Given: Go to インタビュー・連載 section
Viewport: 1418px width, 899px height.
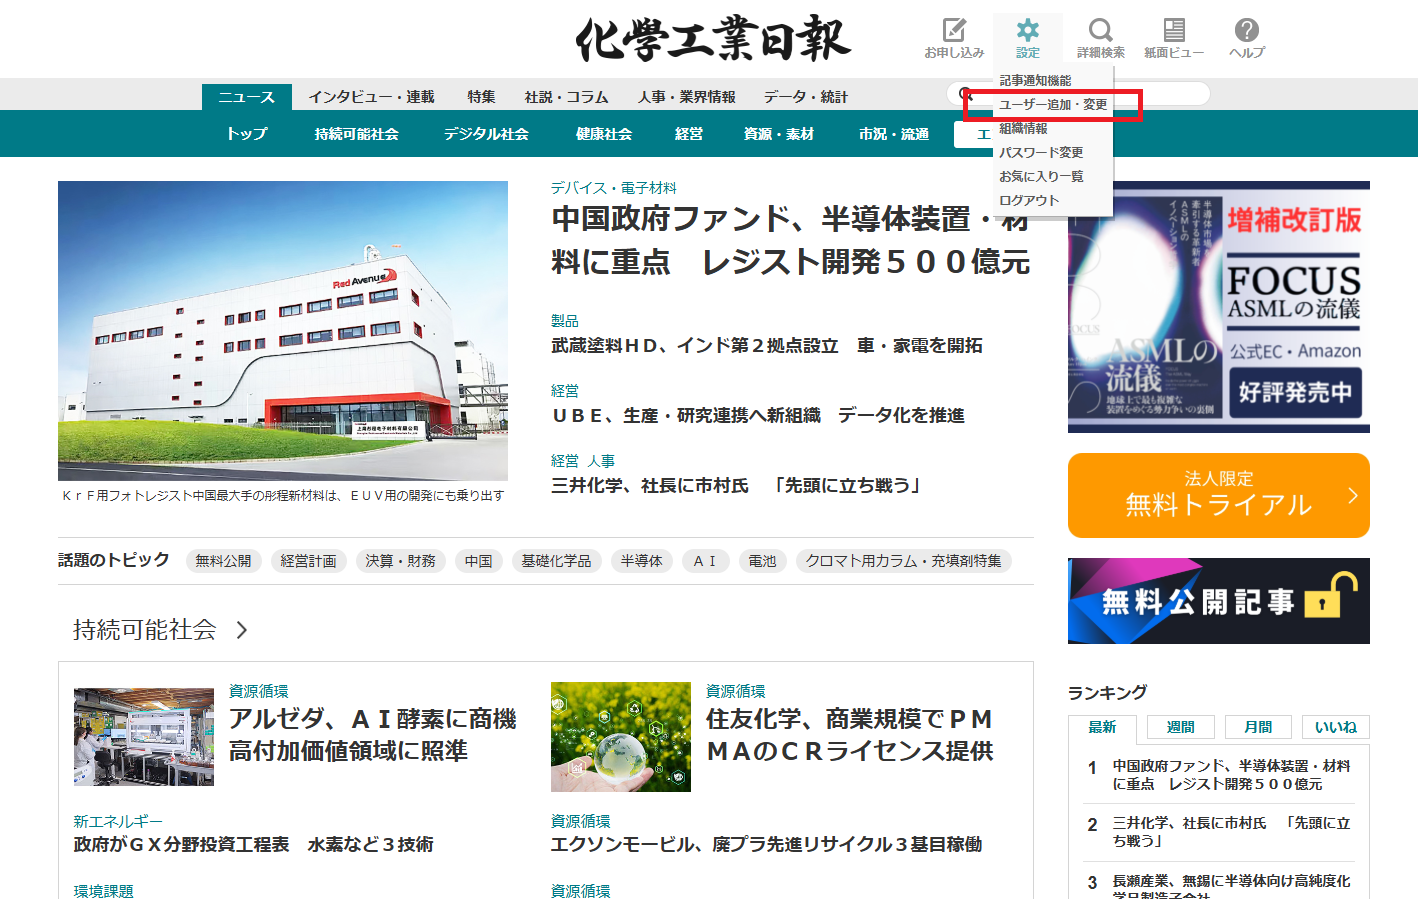Looking at the screenshot, I should point(372,97).
